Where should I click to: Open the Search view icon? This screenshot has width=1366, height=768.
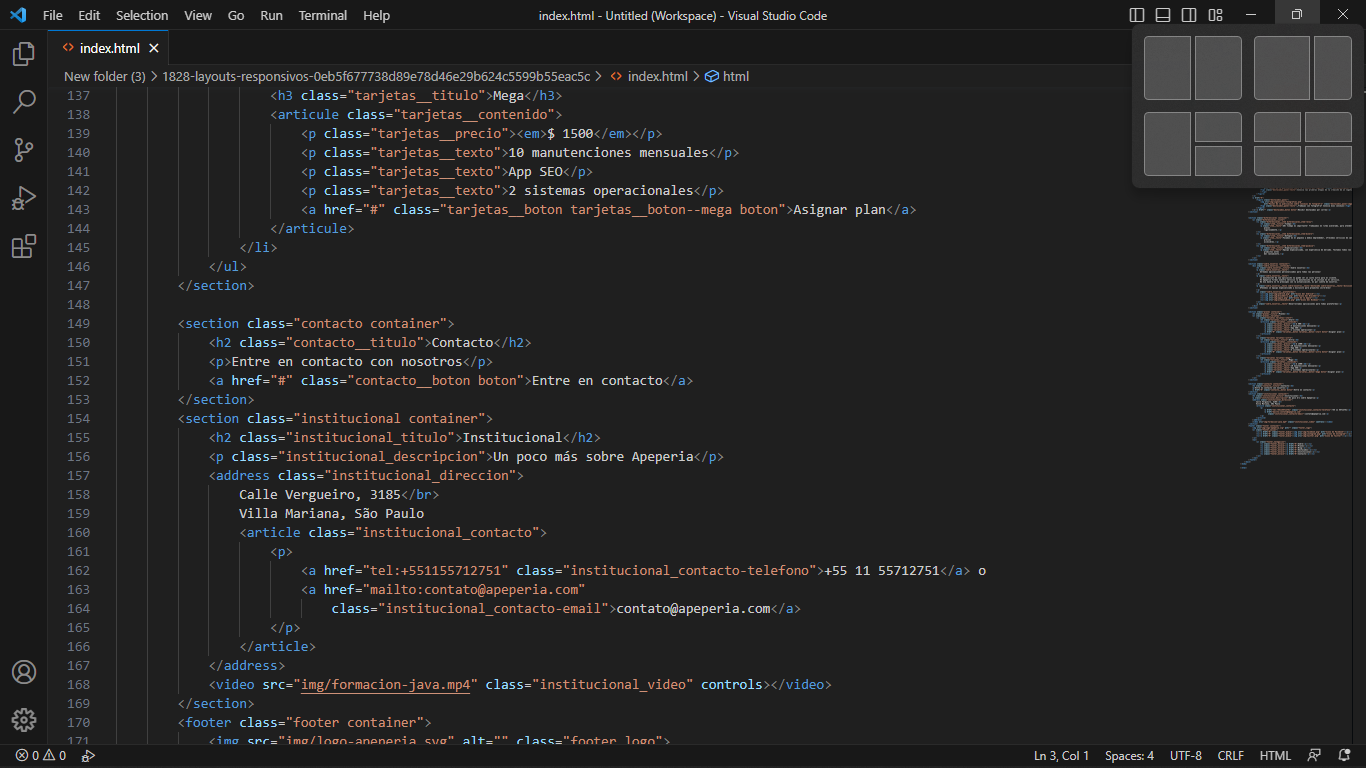[x=24, y=102]
